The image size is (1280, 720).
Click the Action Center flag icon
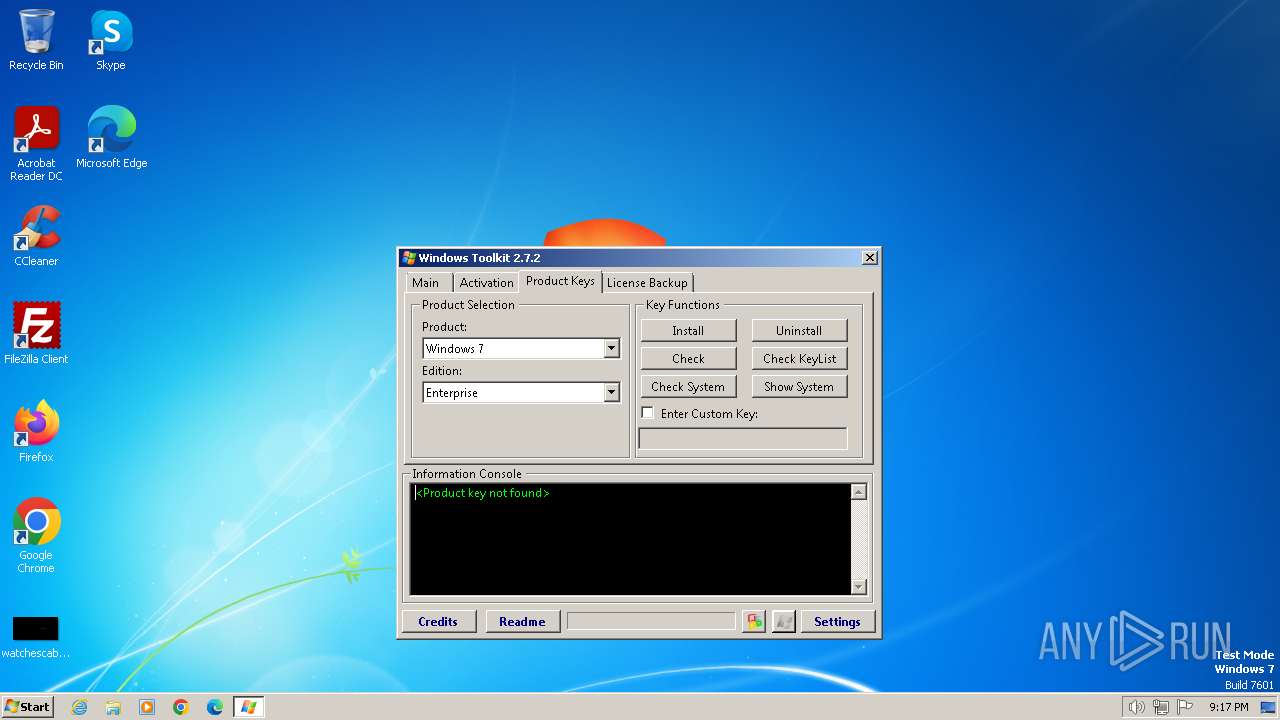(1185, 707)
